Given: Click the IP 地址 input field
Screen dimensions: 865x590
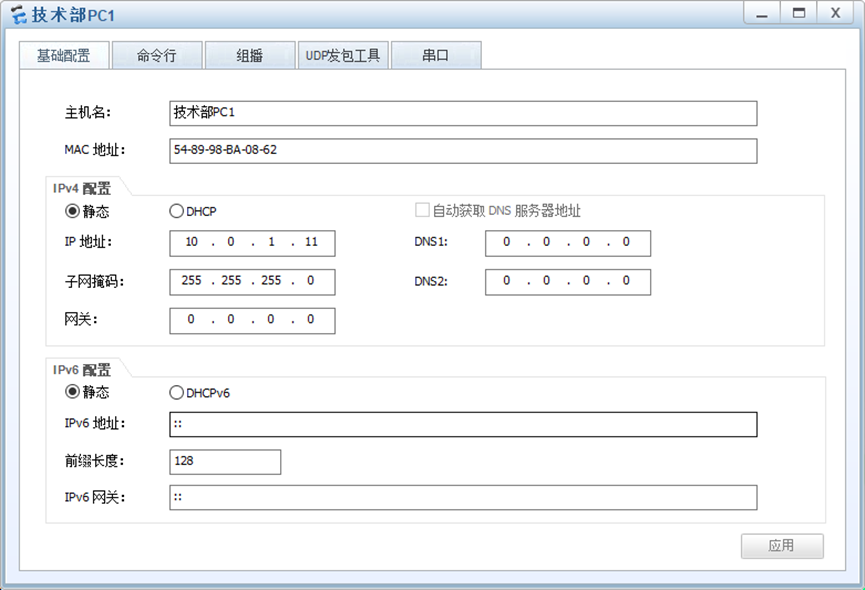Looking at the screenshot, I should (252, 243).
